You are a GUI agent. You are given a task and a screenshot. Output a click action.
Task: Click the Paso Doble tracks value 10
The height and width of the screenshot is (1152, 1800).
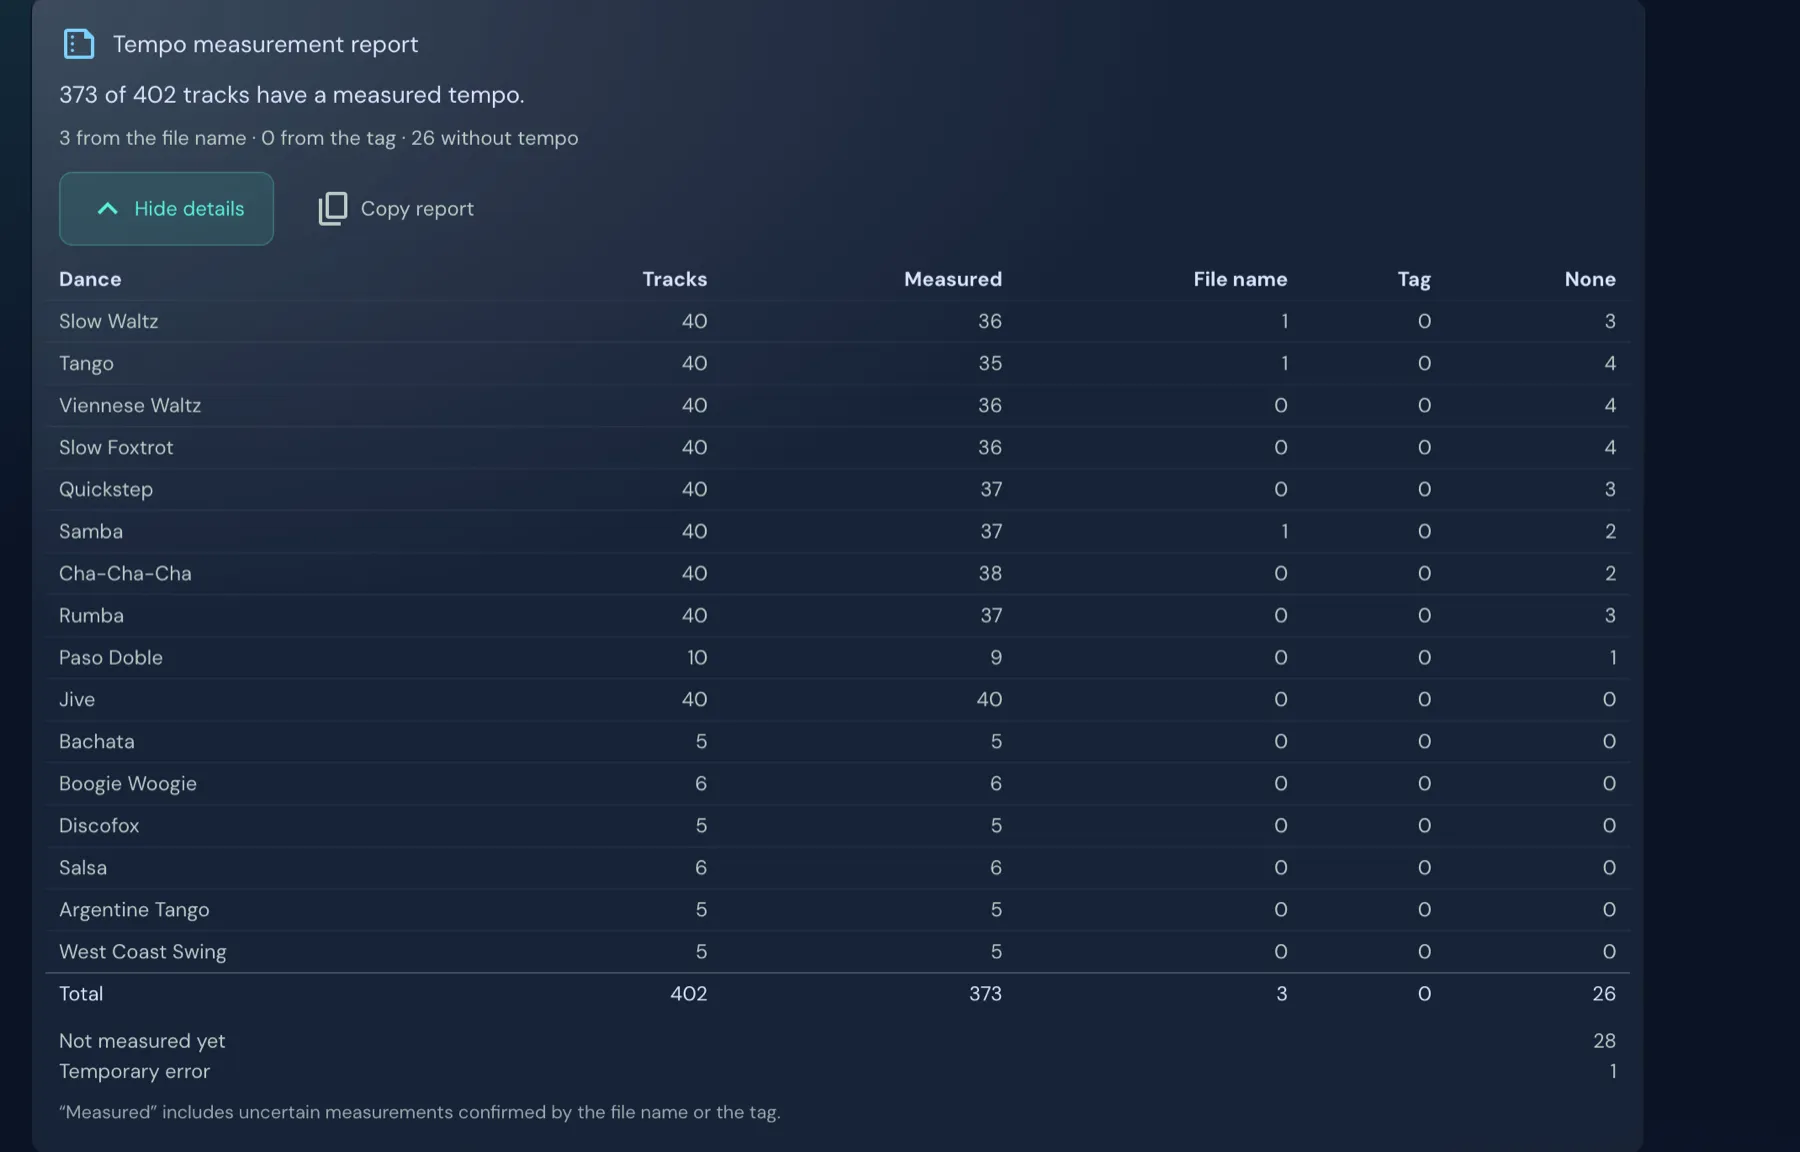tap(697, 657)
